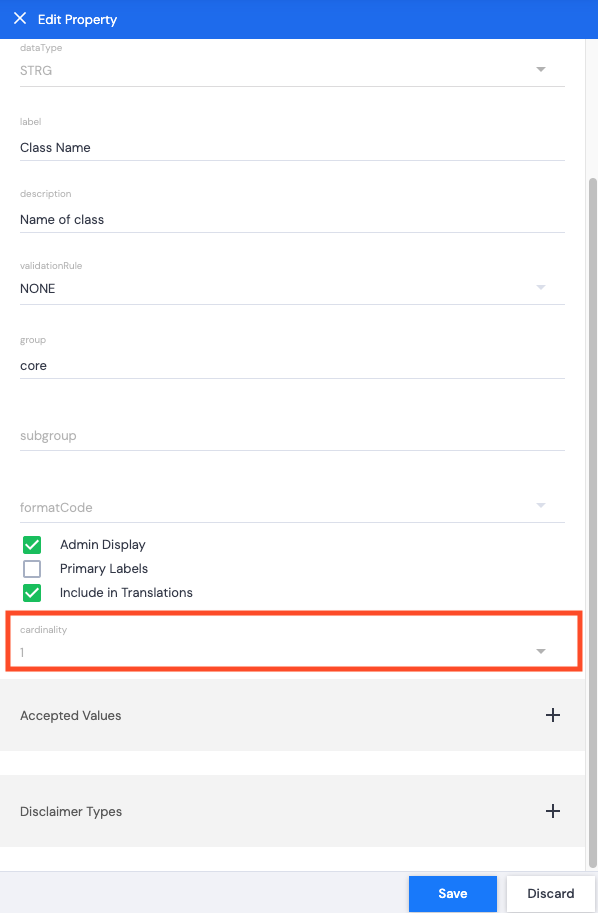
Task: Expand the validationRule dropdown arrow
Action: pos(541,288)
